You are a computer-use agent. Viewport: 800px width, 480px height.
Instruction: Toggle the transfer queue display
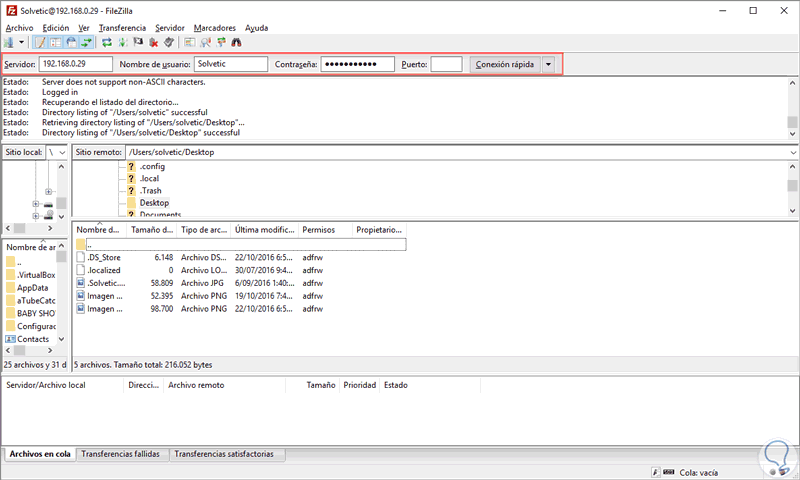(87, 42)
